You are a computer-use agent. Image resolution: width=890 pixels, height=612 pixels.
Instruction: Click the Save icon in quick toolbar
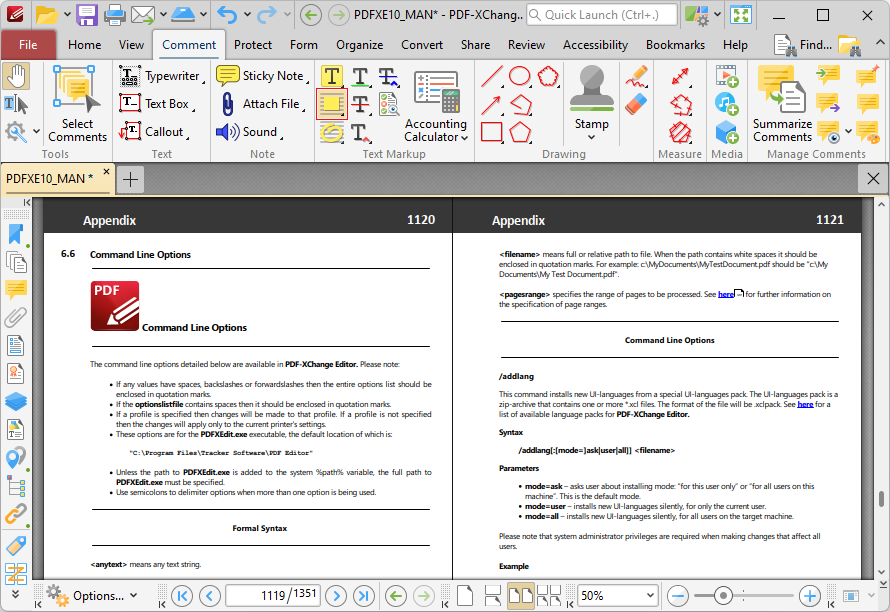tap(87, 15)
